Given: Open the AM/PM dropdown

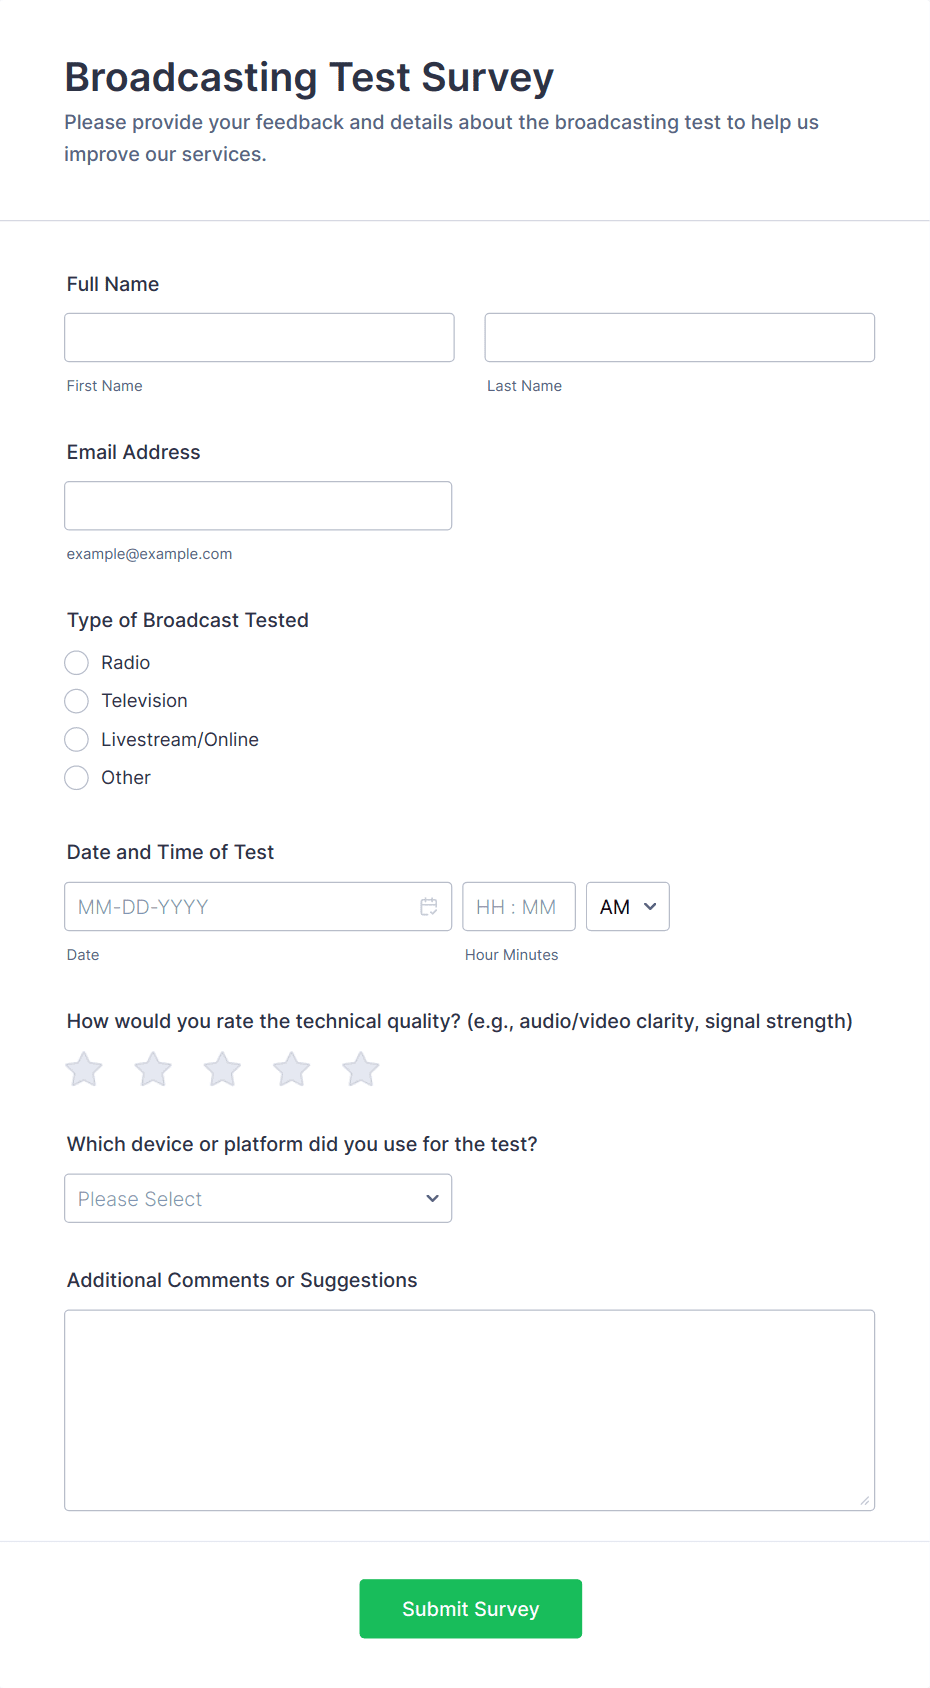Looking at the screenshot, I should [x=627, y=907].
